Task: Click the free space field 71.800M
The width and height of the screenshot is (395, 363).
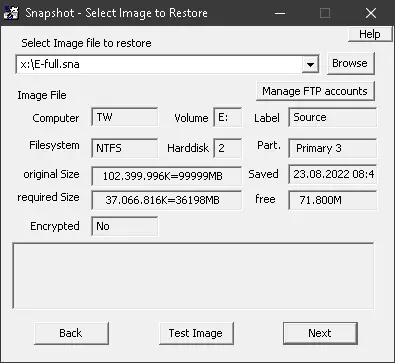Action: click(x=332, y=200)
